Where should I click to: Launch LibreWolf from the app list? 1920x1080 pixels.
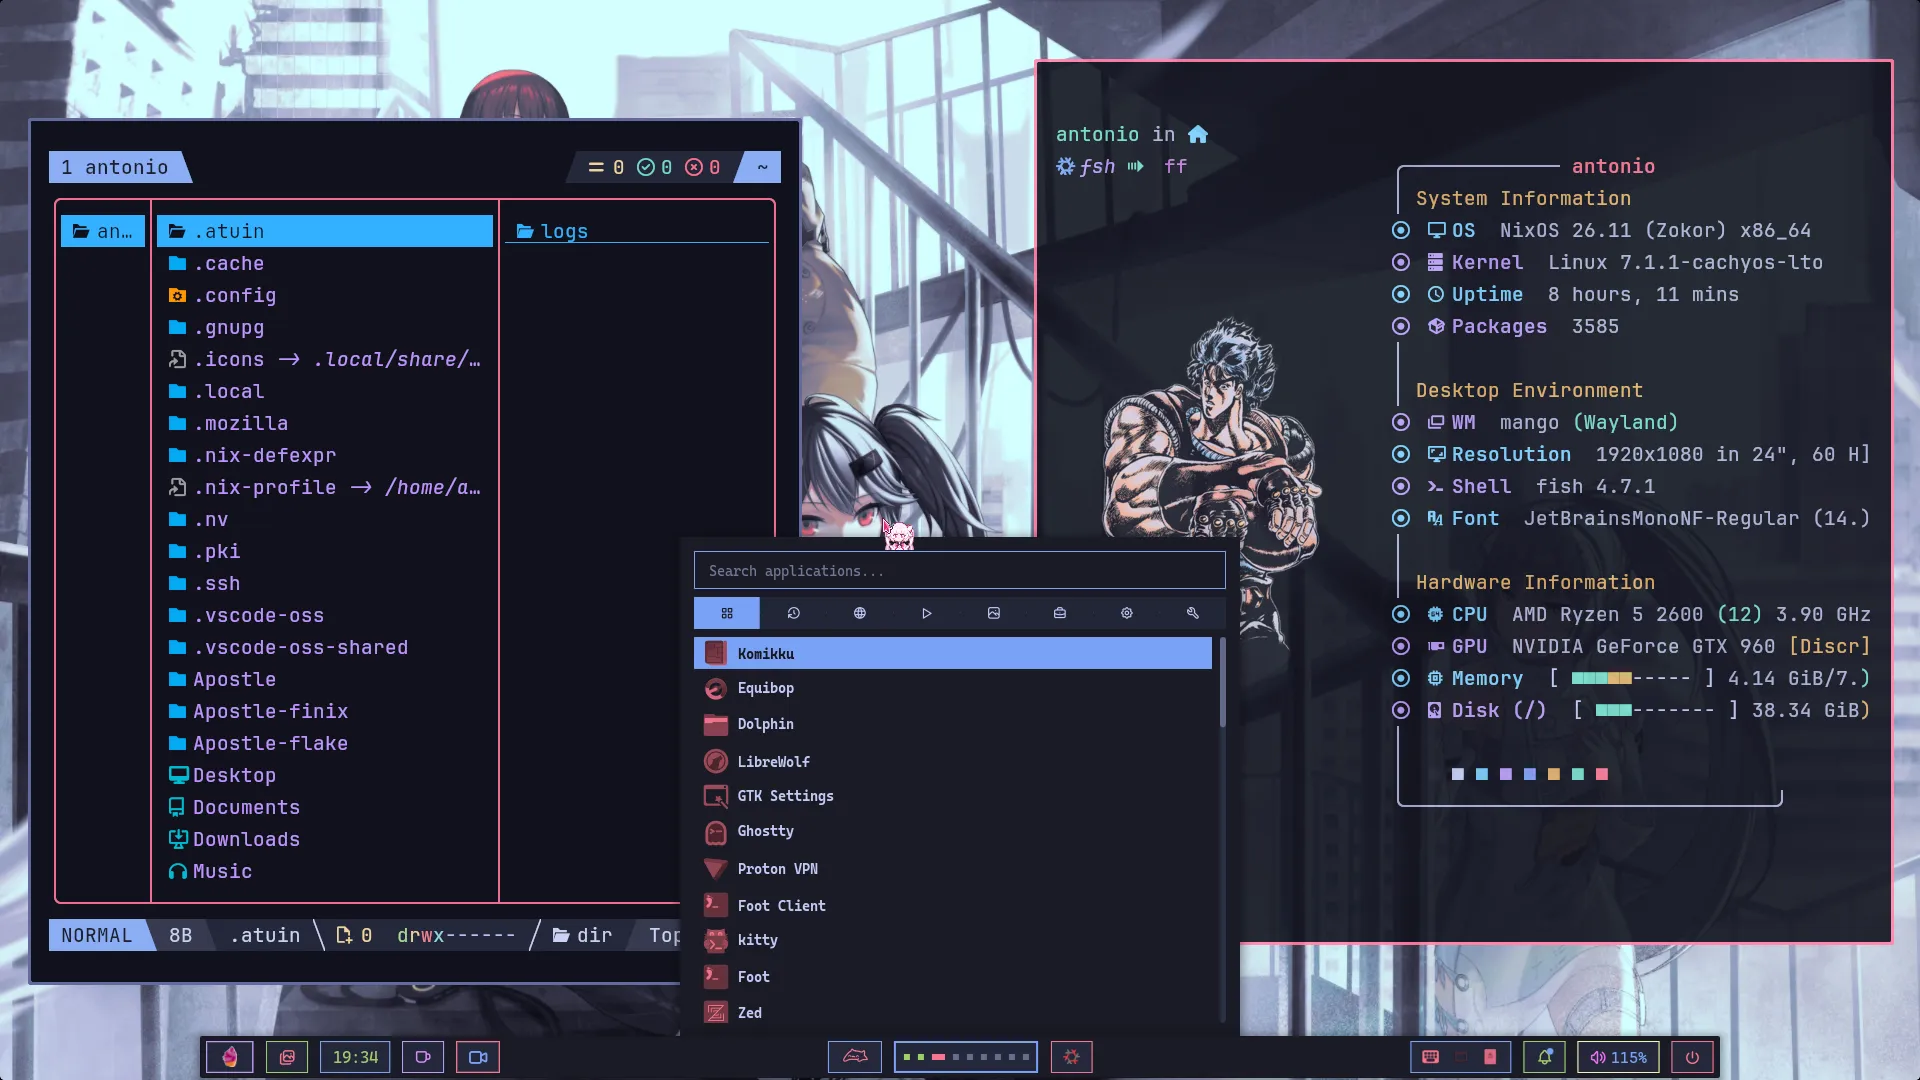point(952,761)
